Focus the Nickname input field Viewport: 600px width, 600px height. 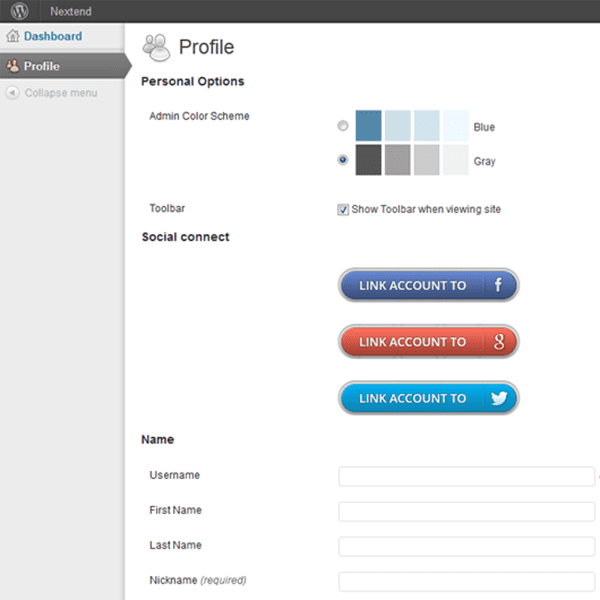[x=467, y=582]
